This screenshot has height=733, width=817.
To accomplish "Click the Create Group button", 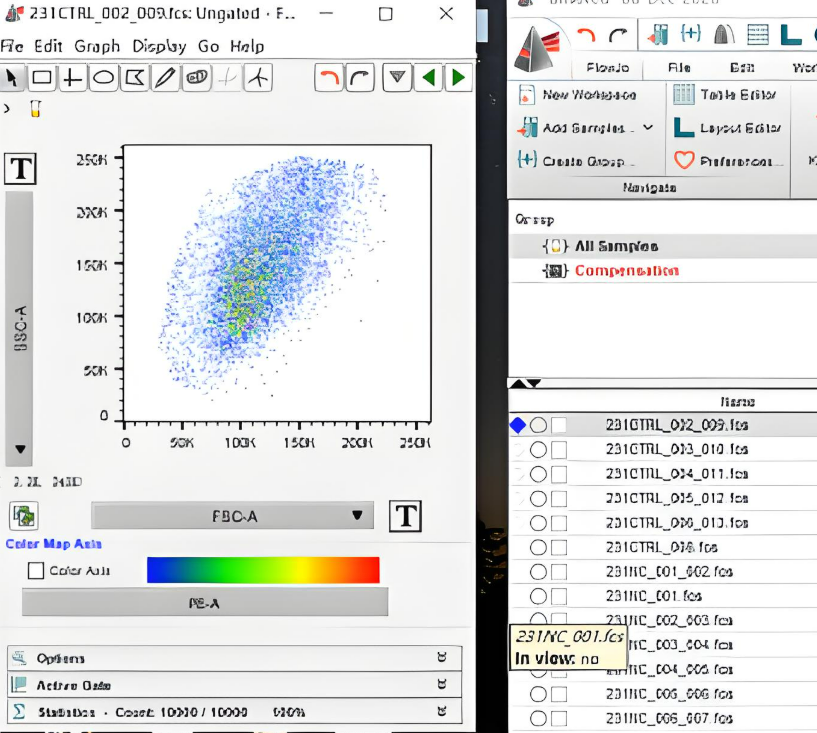I will pyautogui.click(x=576, y=161).
